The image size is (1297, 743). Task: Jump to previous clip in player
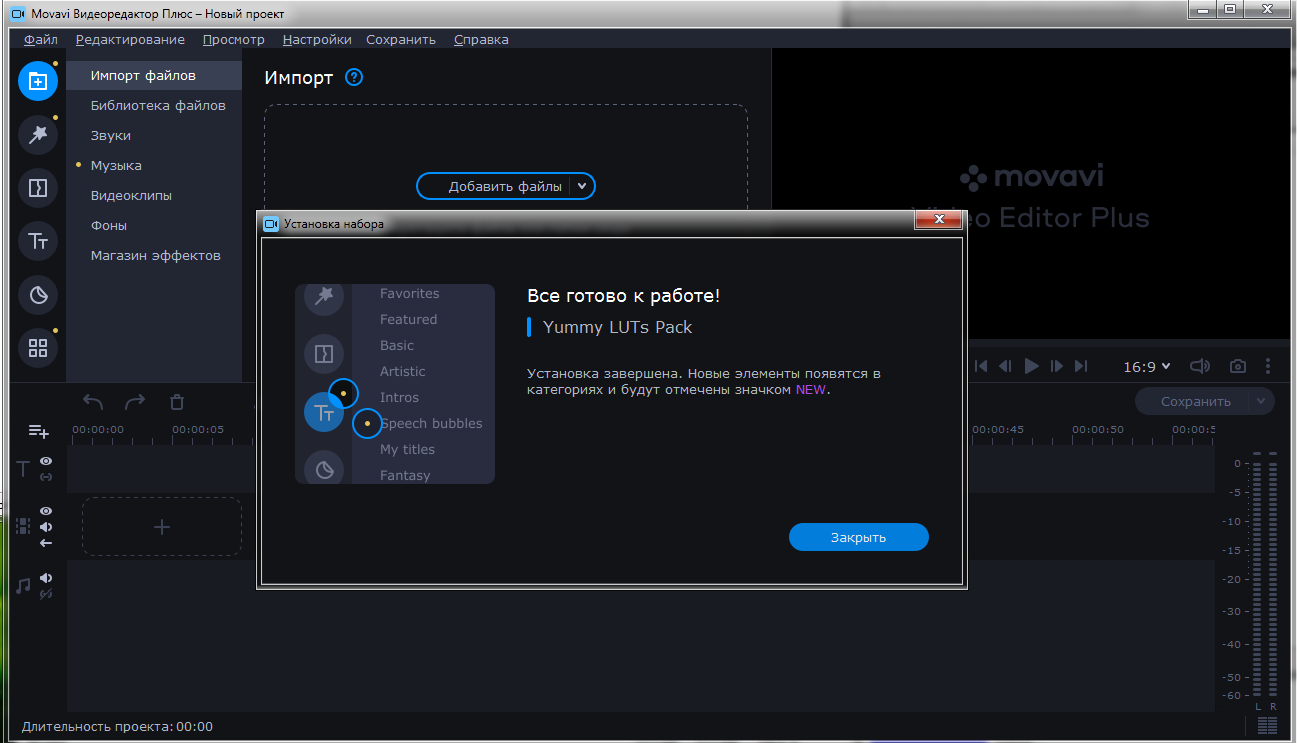coord(982,367)
